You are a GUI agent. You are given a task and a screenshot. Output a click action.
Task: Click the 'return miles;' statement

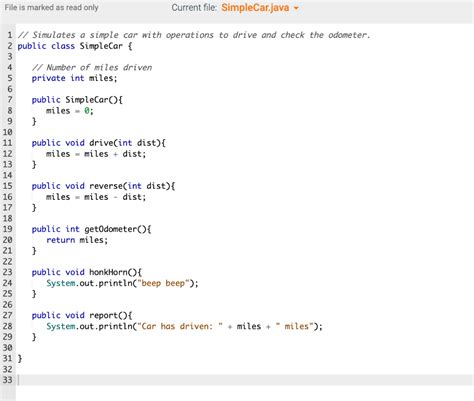[x=77, y=240]
